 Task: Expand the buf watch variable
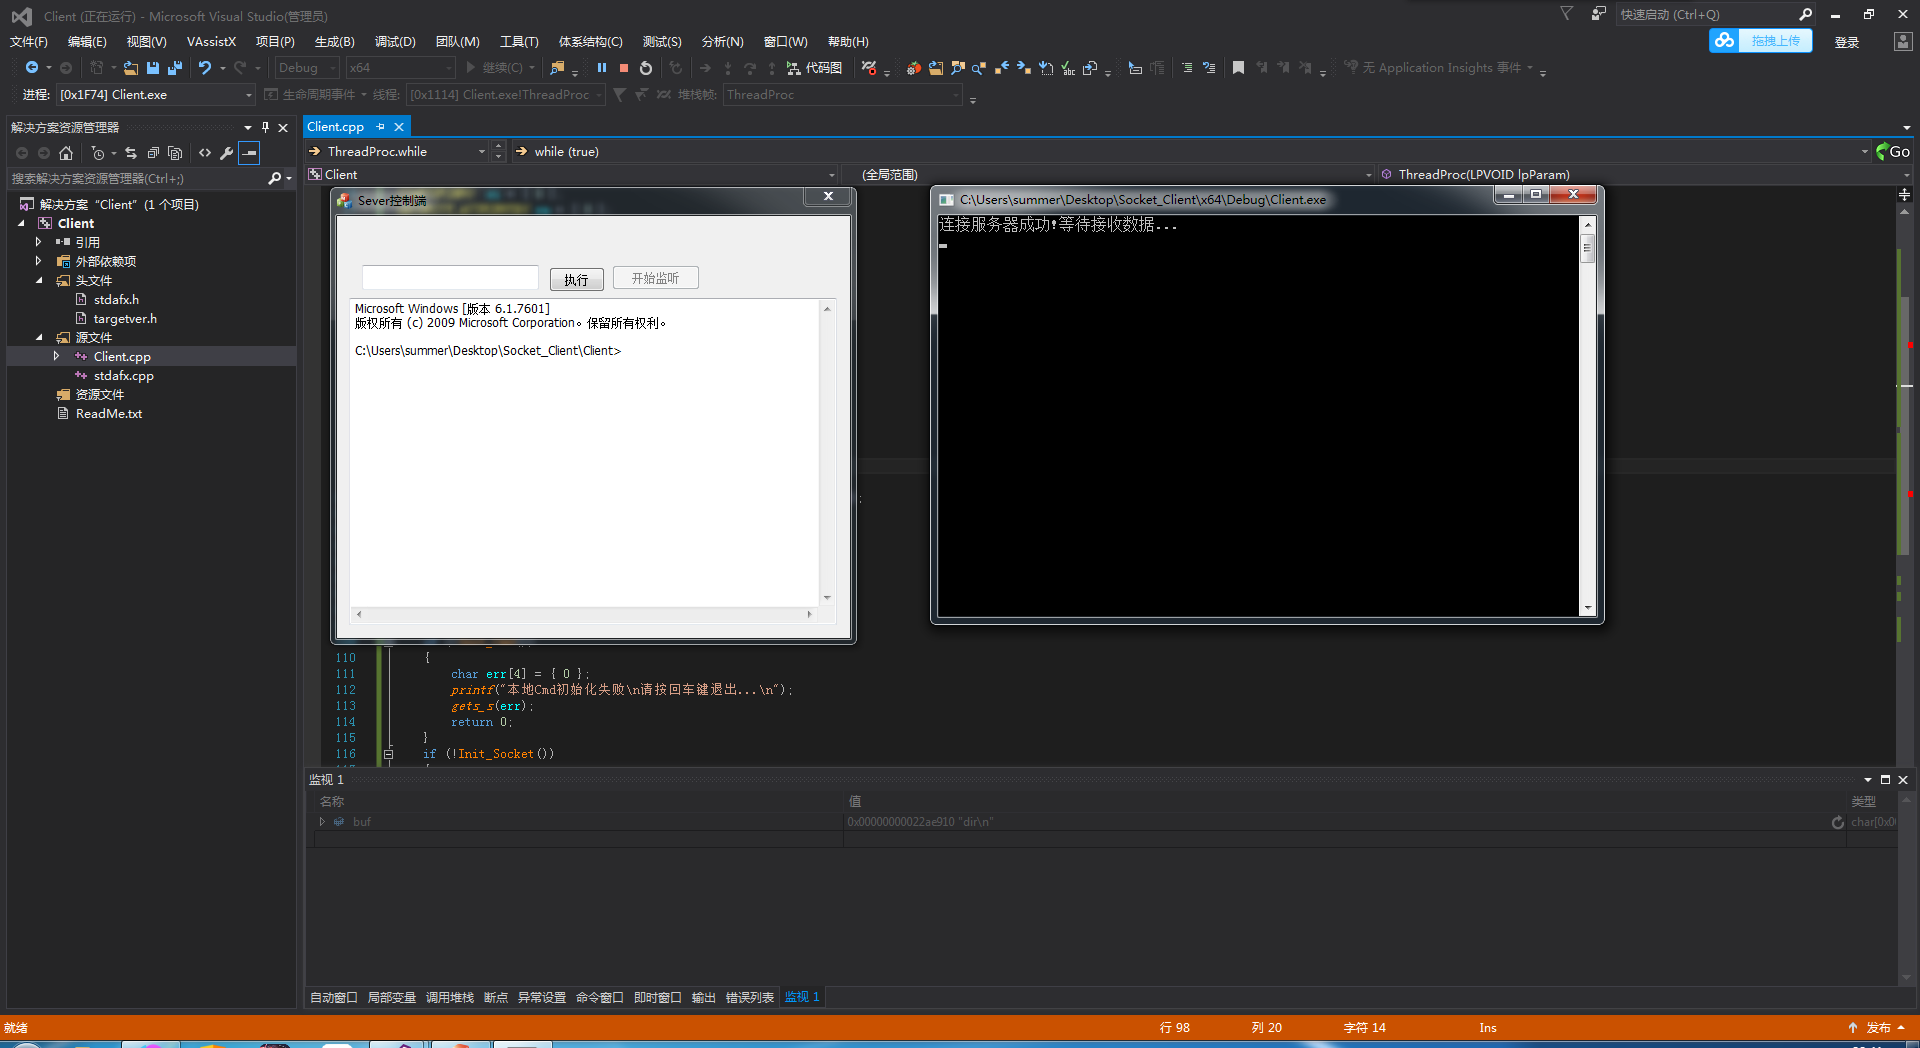pyautogui.click(x=322, y=822)
